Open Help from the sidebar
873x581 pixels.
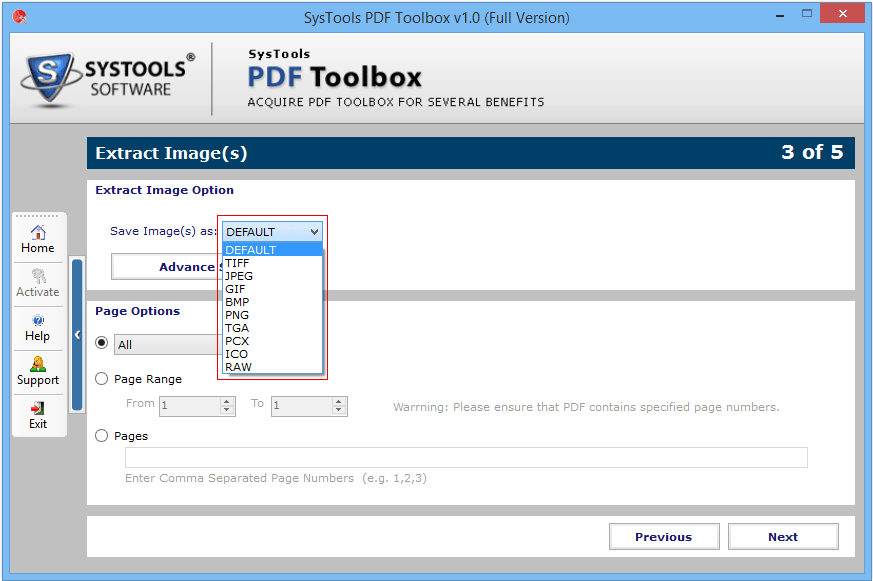point(38,328)
